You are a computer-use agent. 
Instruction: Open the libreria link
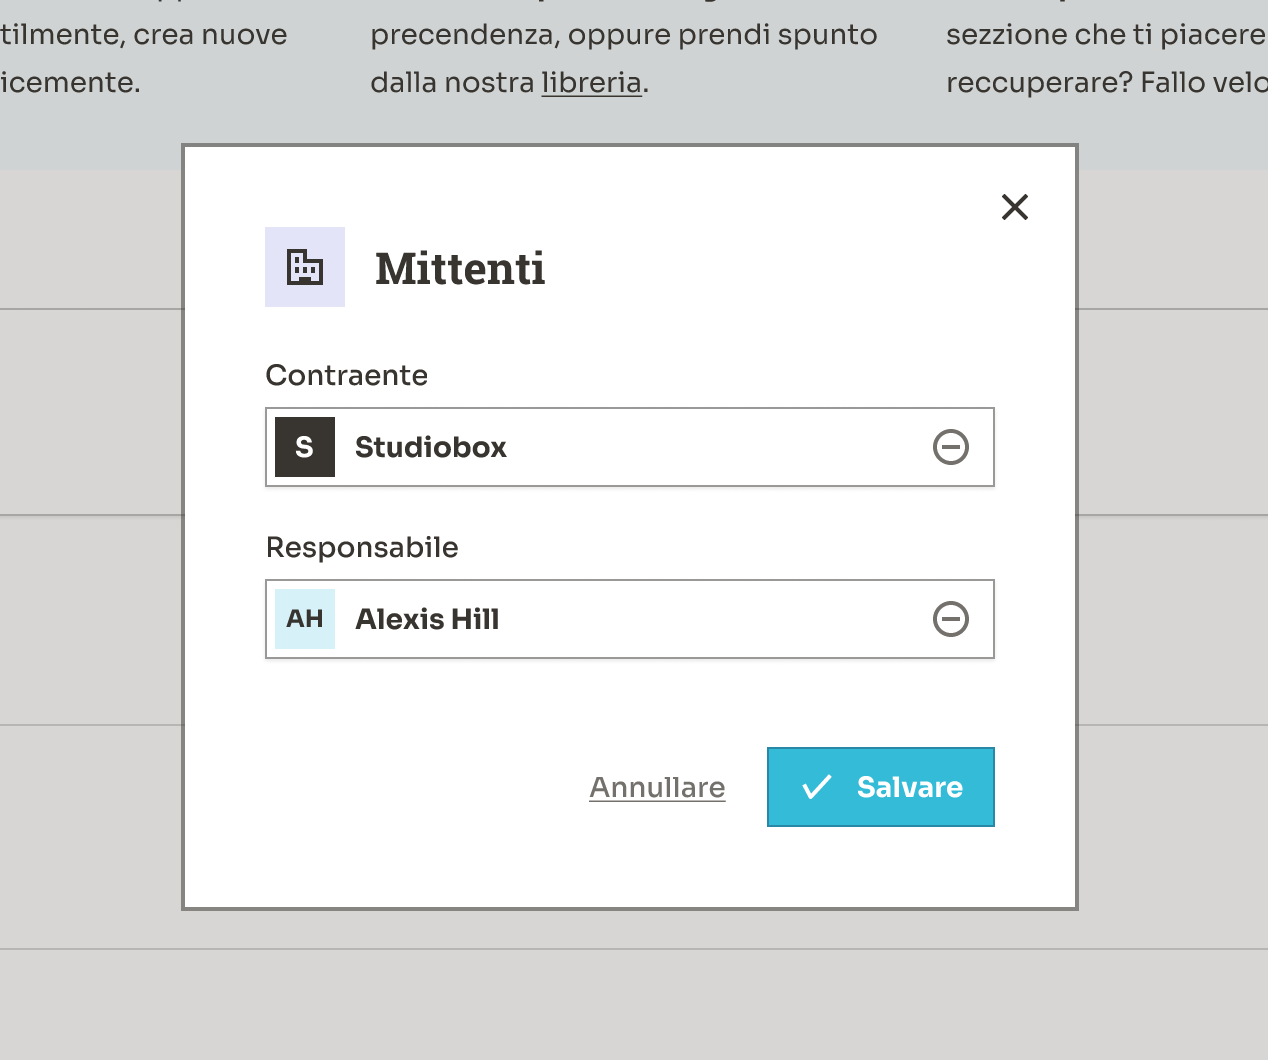591,82
